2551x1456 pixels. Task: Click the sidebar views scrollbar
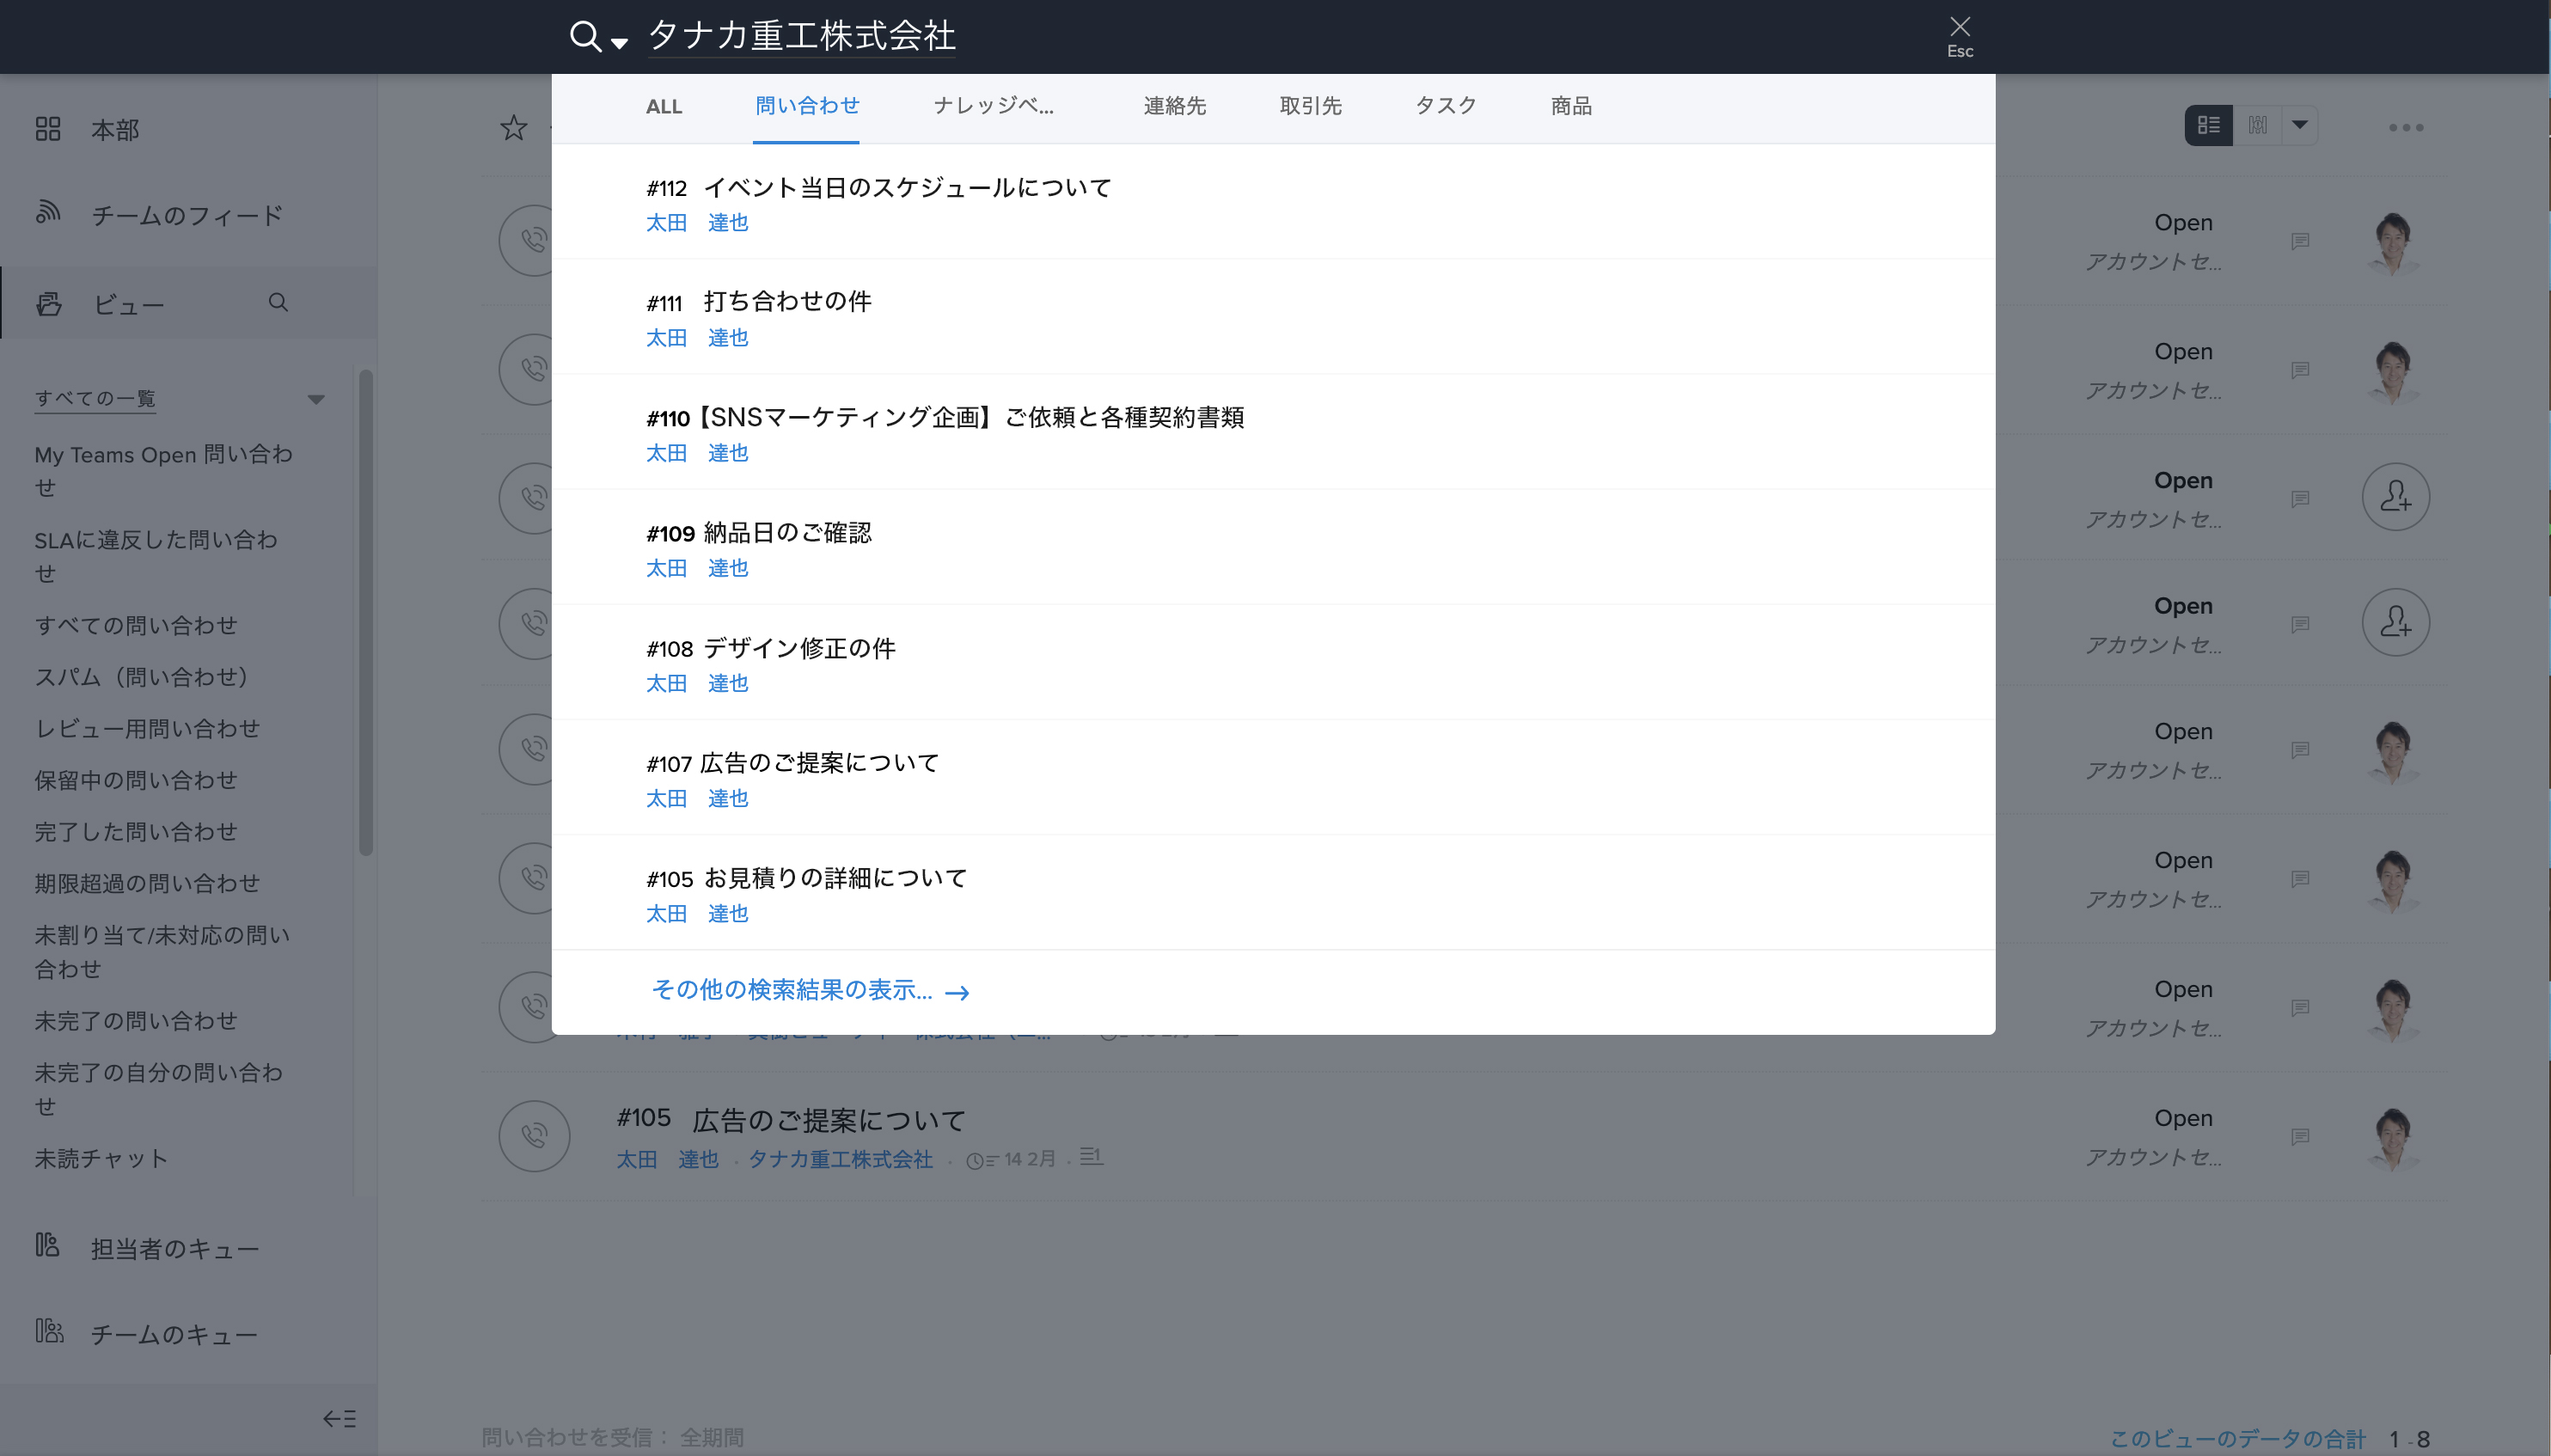coord(366,612)
